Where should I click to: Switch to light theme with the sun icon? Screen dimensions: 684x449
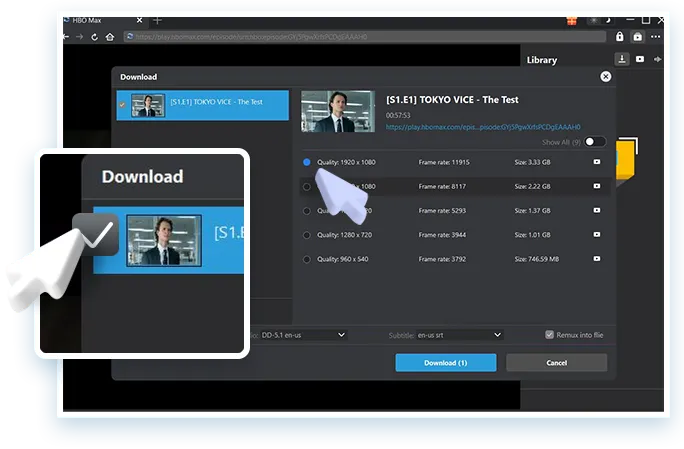594,21
